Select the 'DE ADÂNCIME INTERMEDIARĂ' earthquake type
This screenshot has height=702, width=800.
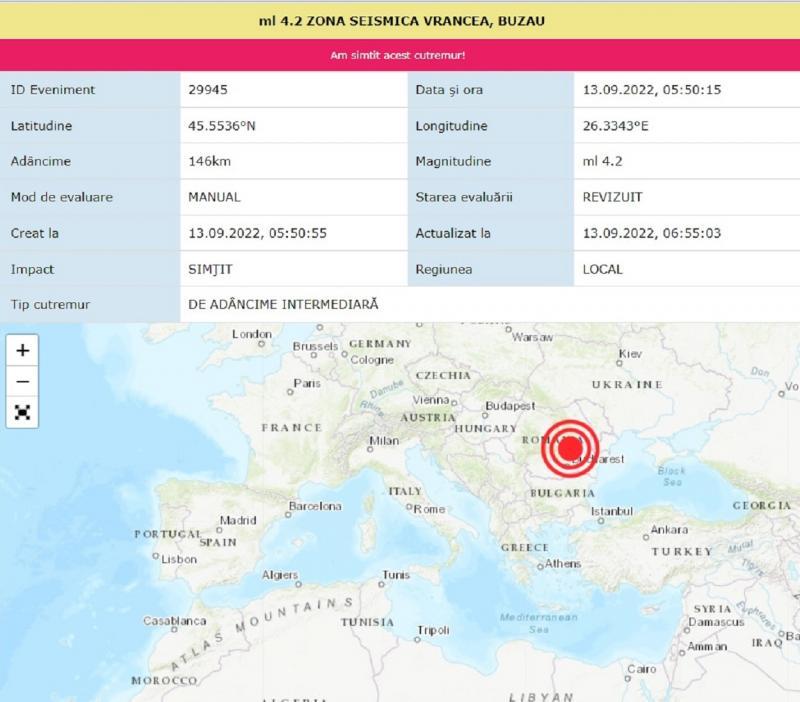(x=283, y=304)
